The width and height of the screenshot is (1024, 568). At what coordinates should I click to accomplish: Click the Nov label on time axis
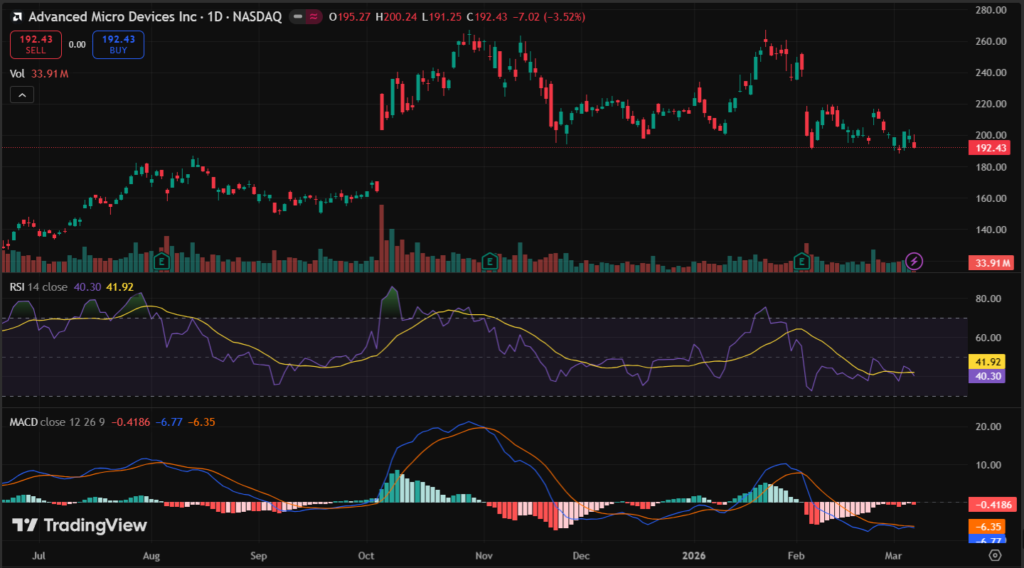tap(483, 553)
